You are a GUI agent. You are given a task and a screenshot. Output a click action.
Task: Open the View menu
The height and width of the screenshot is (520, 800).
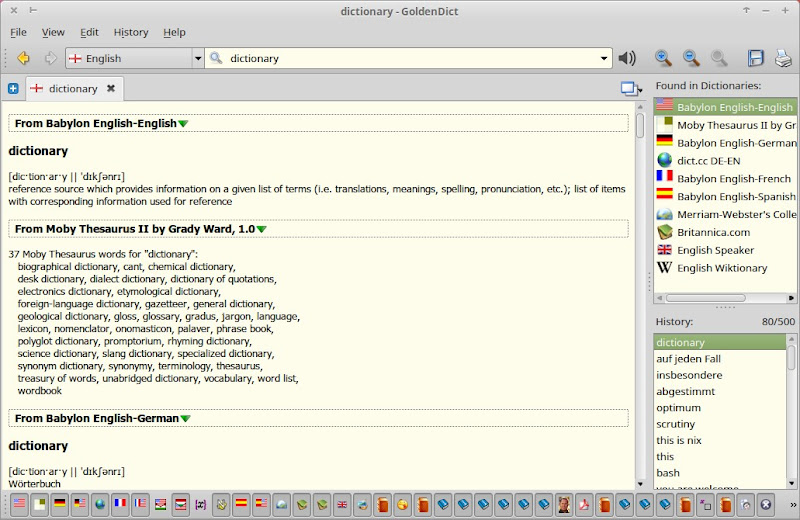pyautogui.click(x=53, y=32)
